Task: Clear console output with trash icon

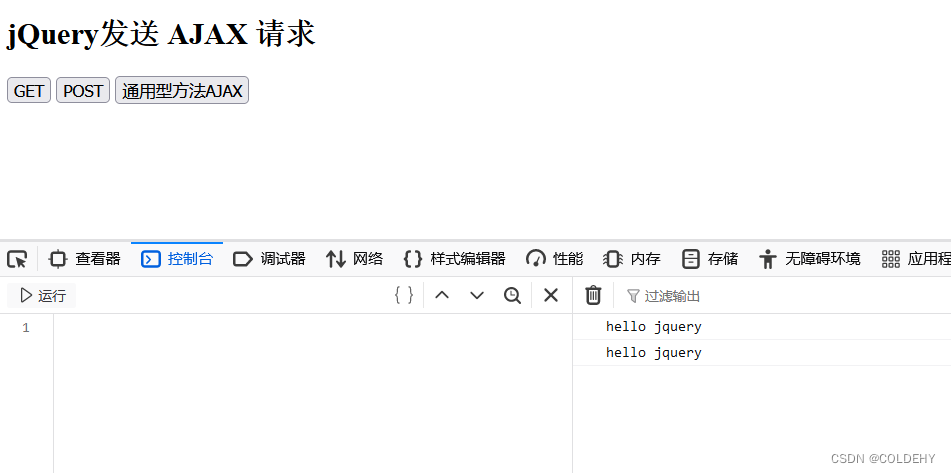Action: pos(593,295)
